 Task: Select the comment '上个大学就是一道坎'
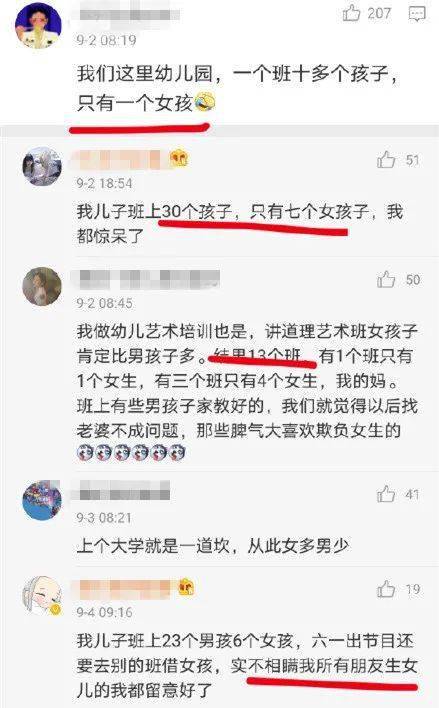click(x=212, y=546)
